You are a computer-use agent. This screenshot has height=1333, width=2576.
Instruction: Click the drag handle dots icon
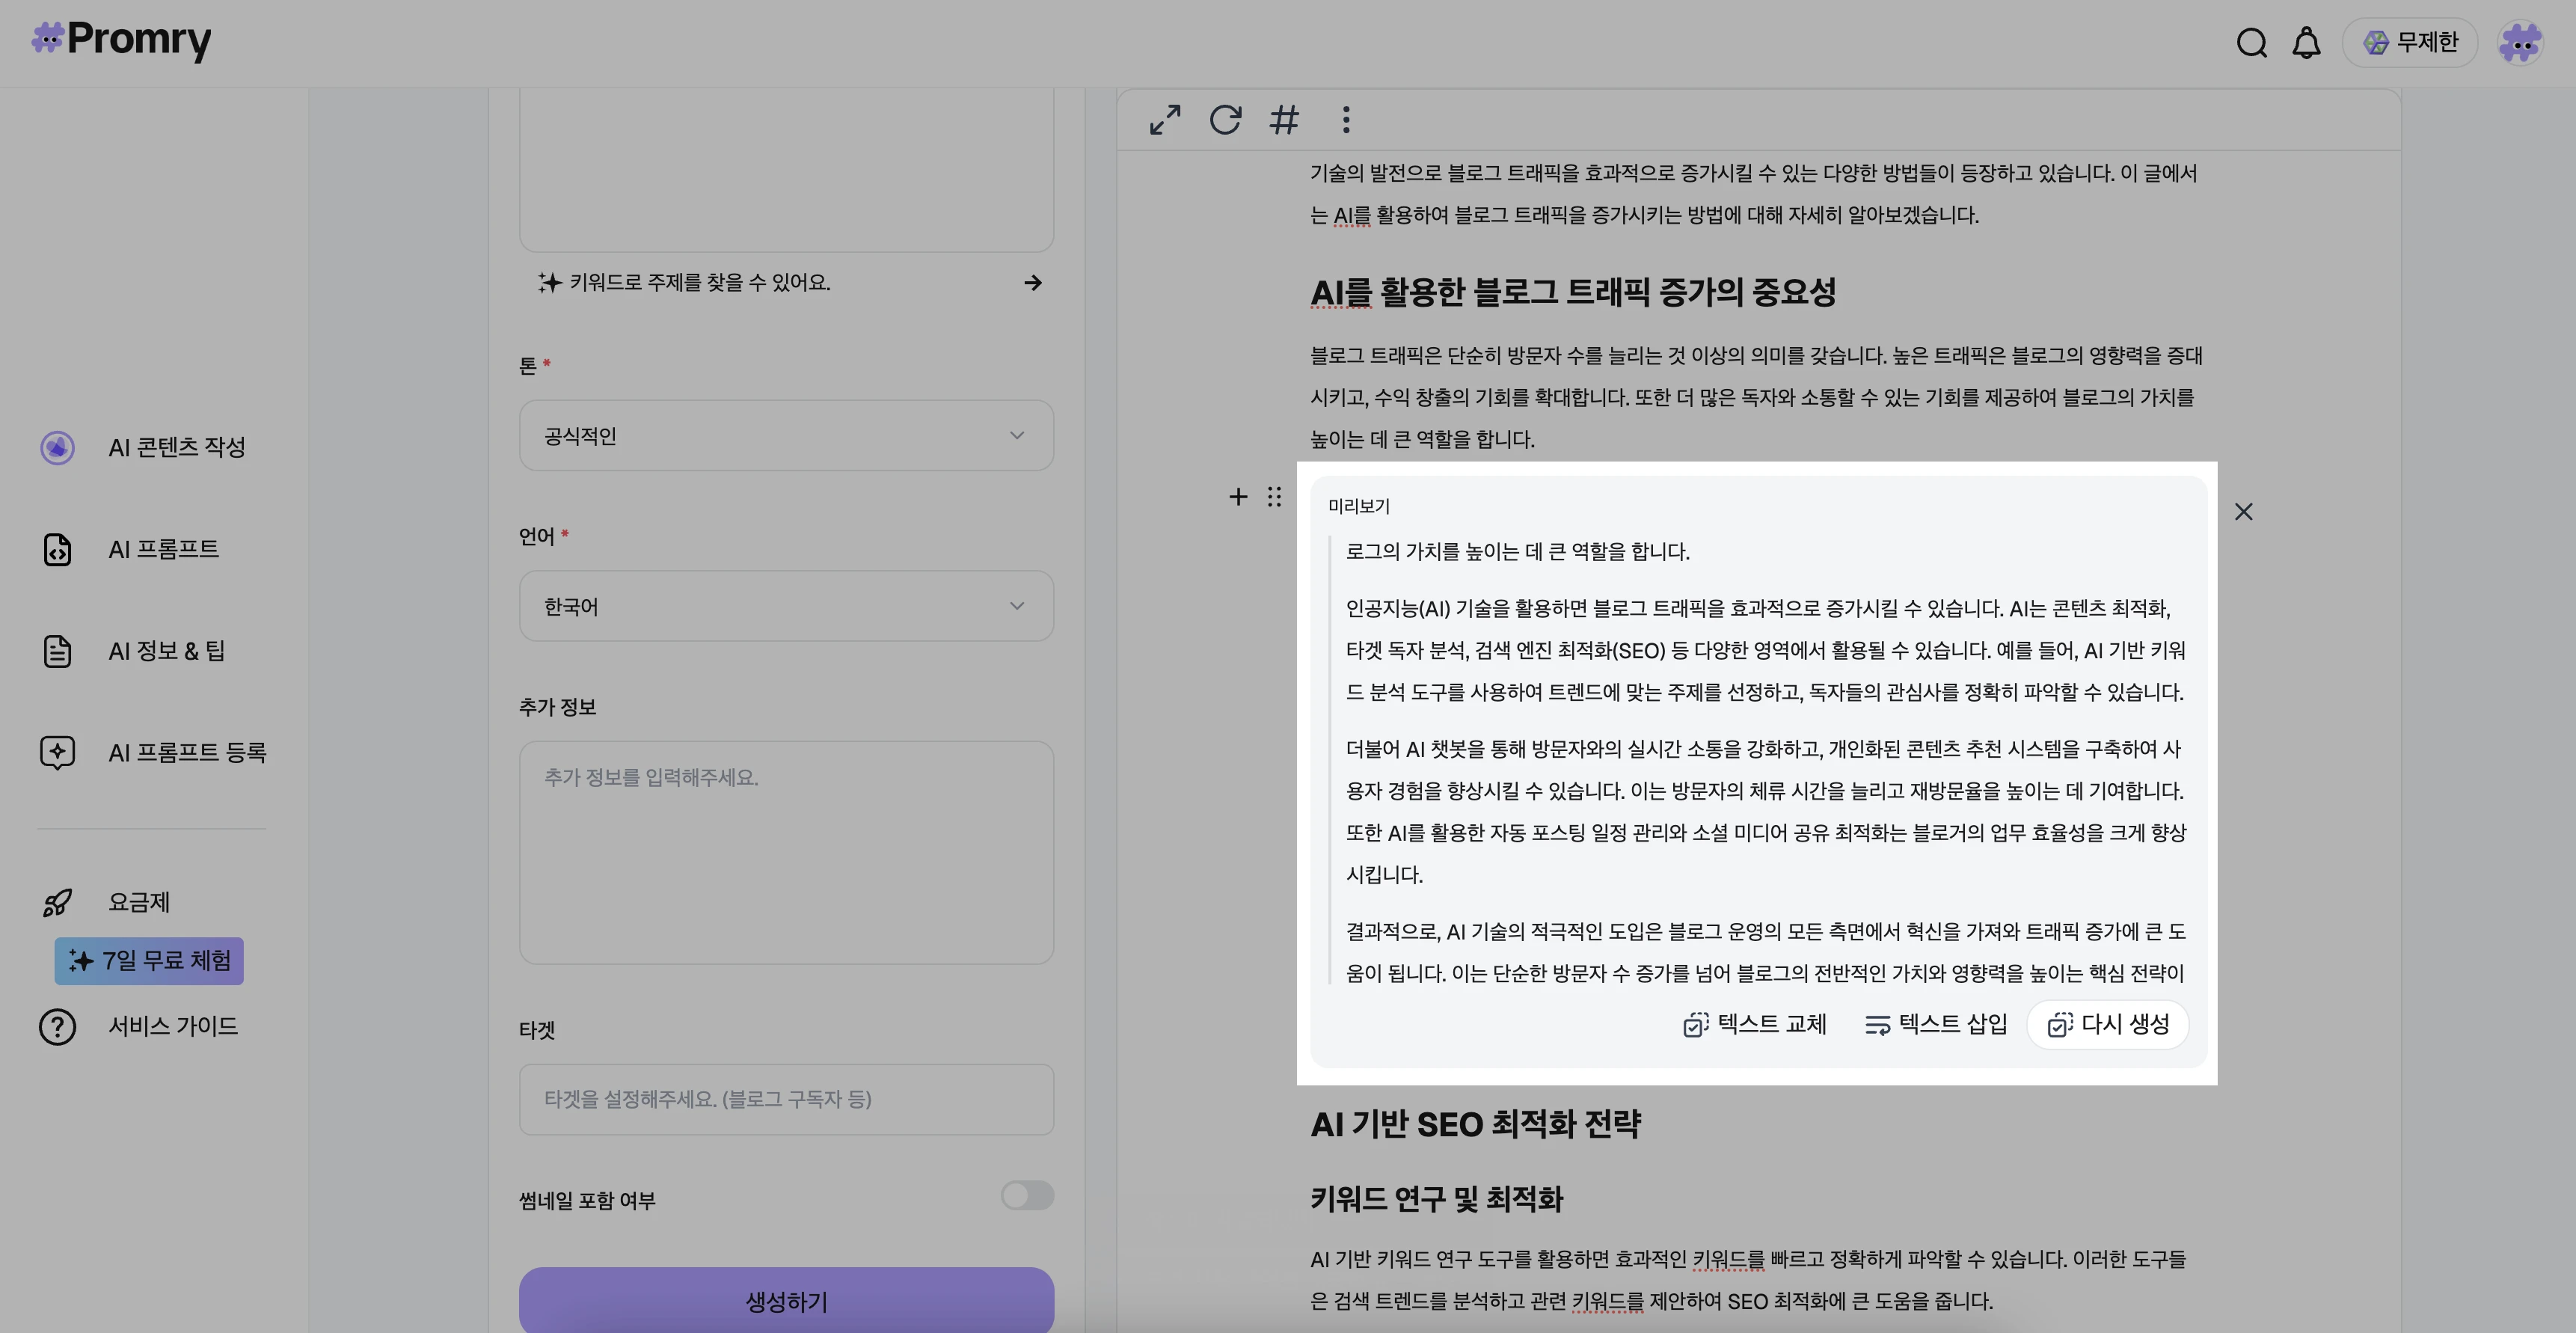(x=1274, y=497)
